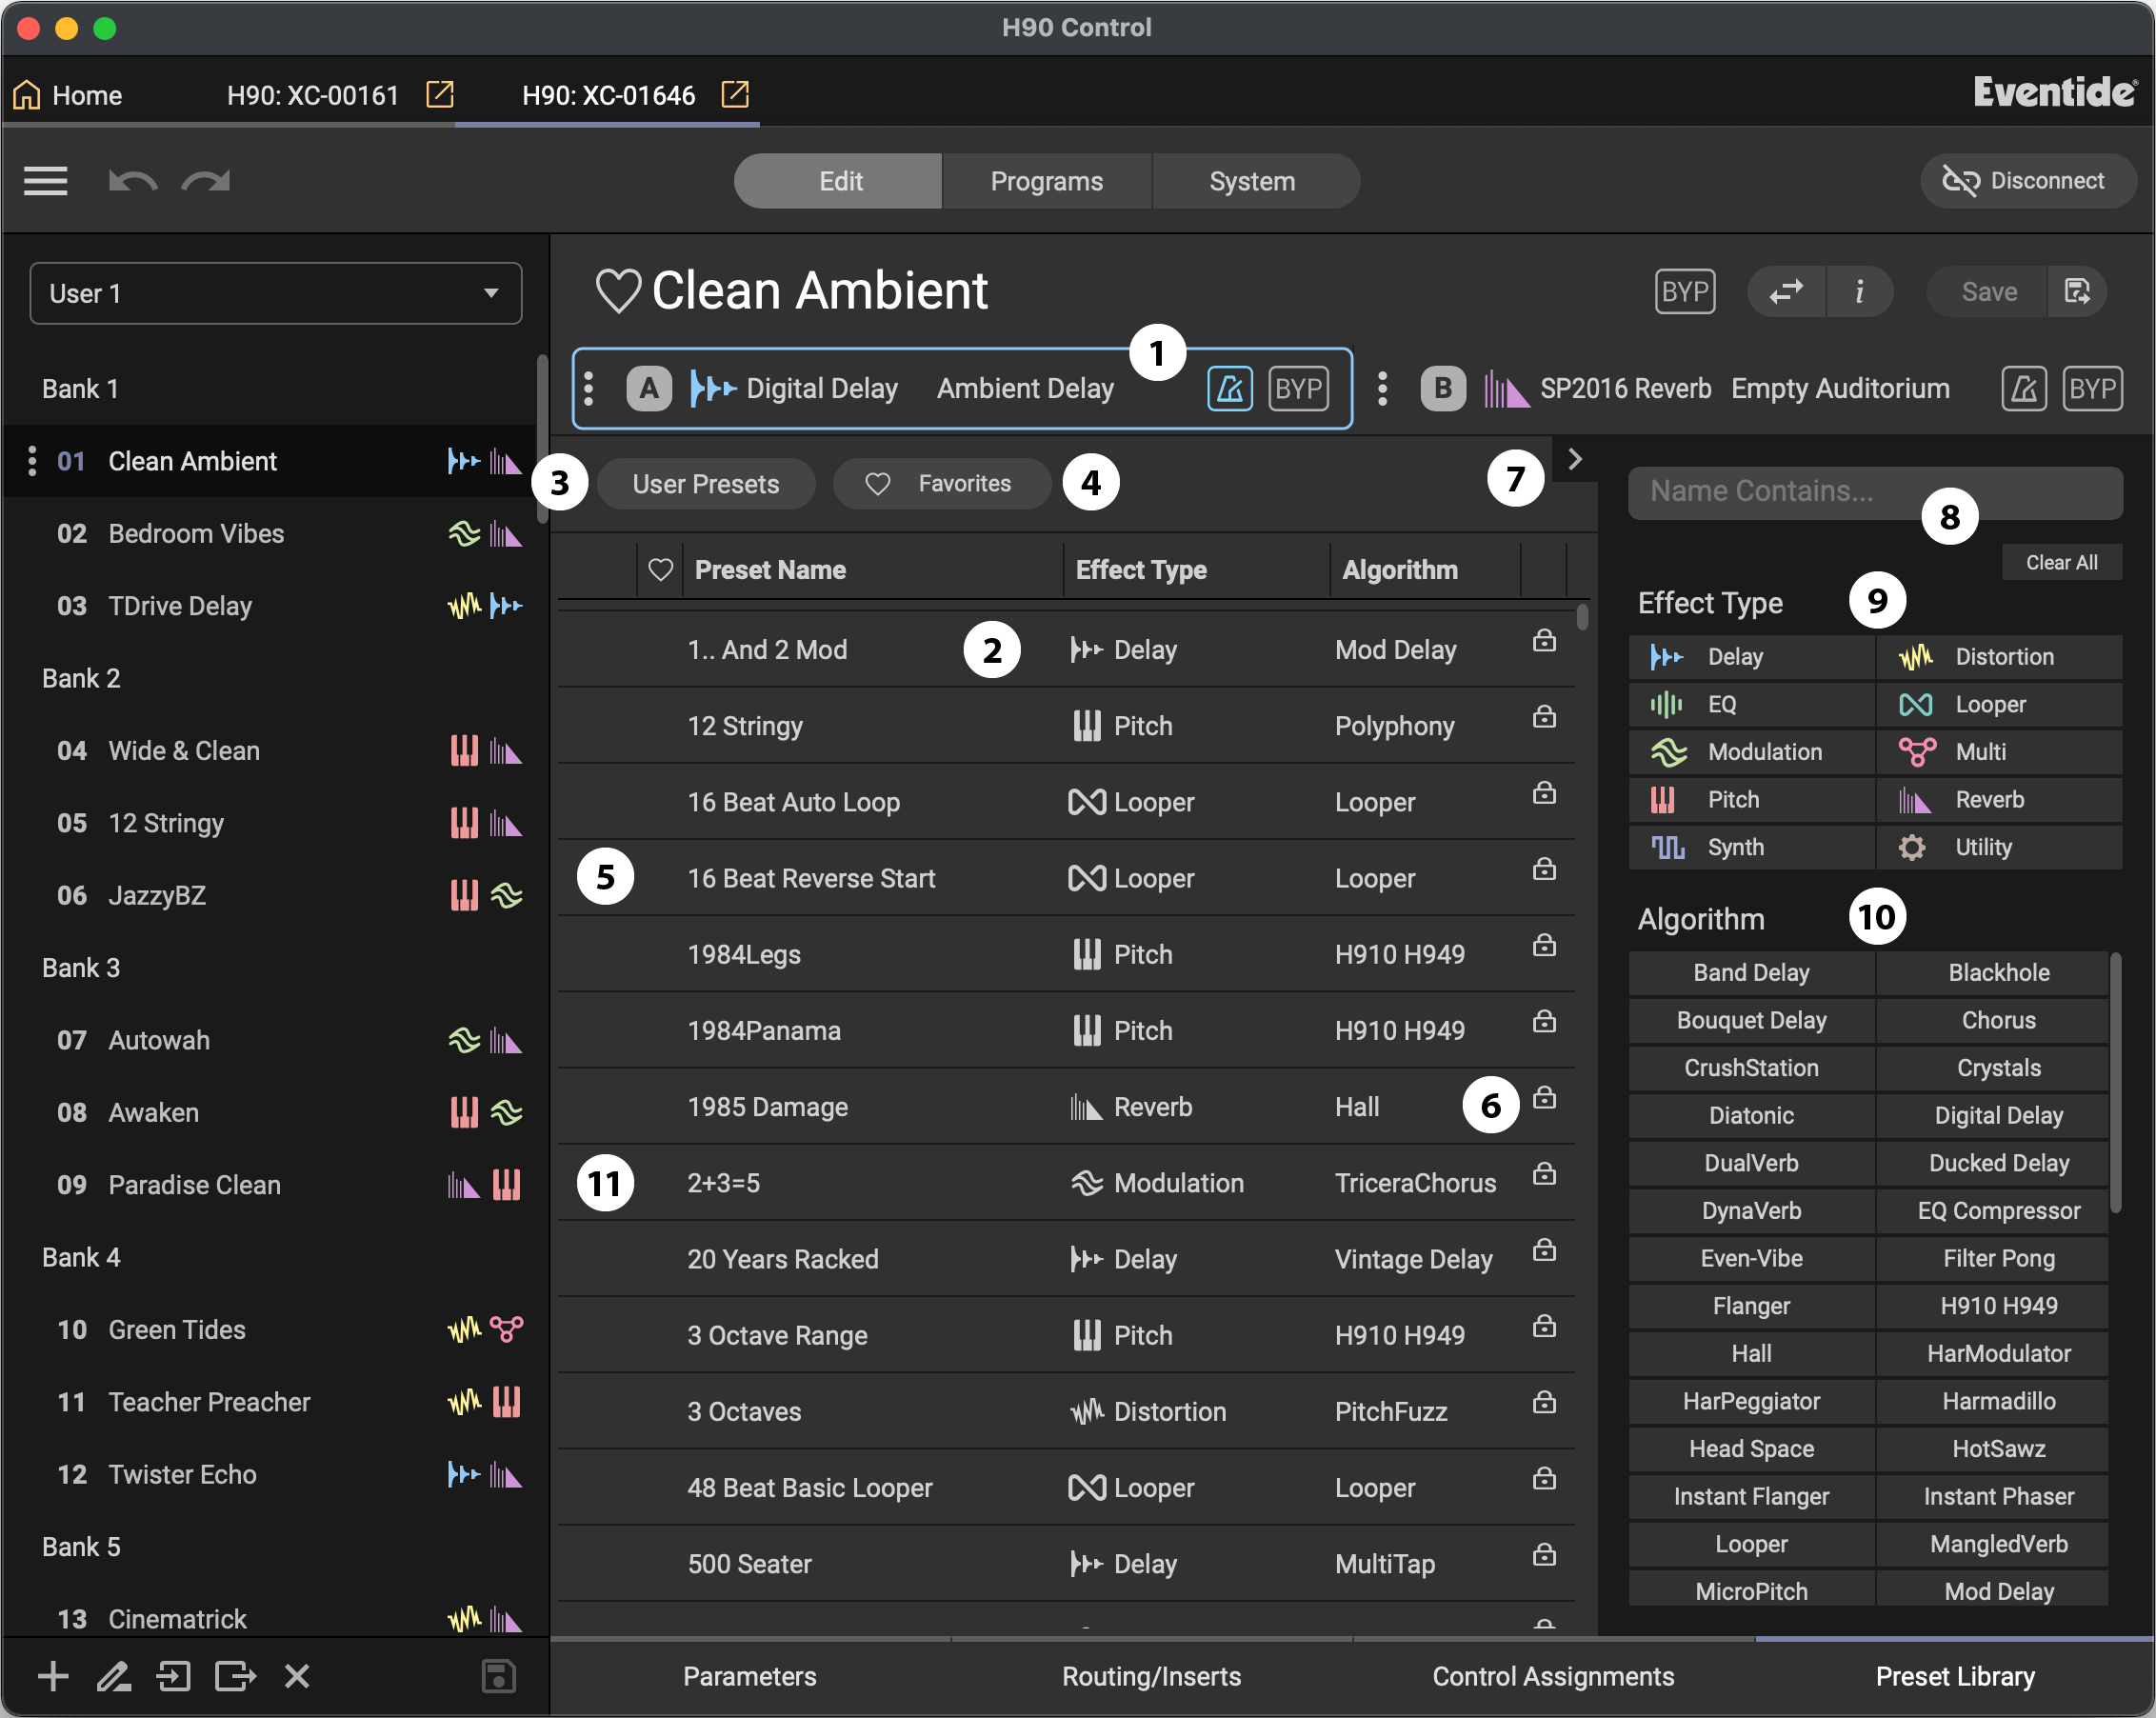Favorite the Clean Ambient program heart

coord(617,291)
